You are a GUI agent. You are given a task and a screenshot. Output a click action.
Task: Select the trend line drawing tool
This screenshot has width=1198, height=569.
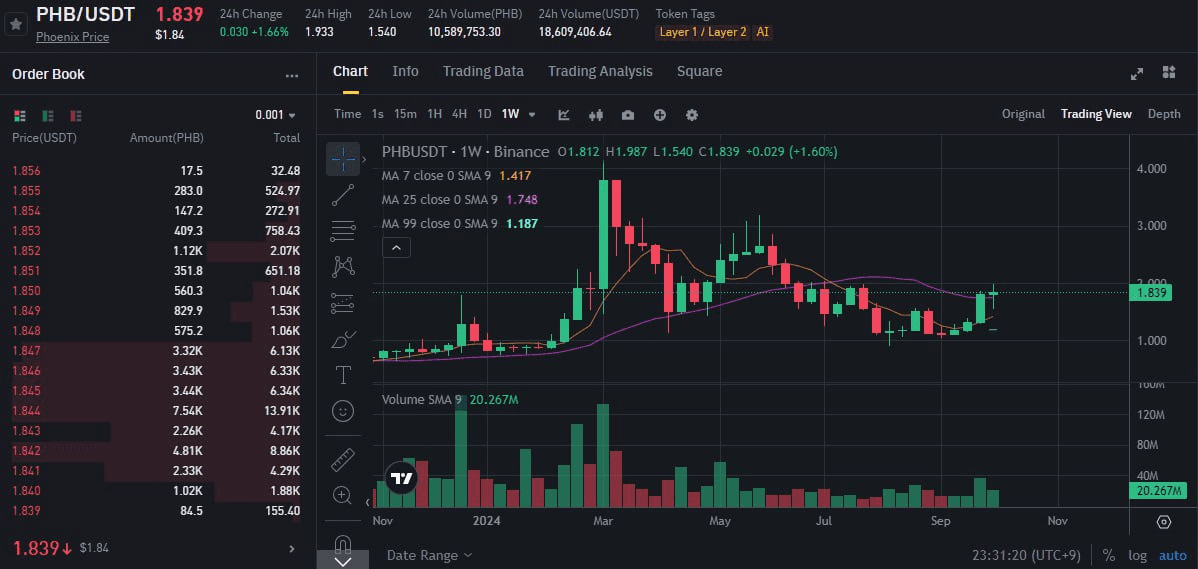point(343,194)
